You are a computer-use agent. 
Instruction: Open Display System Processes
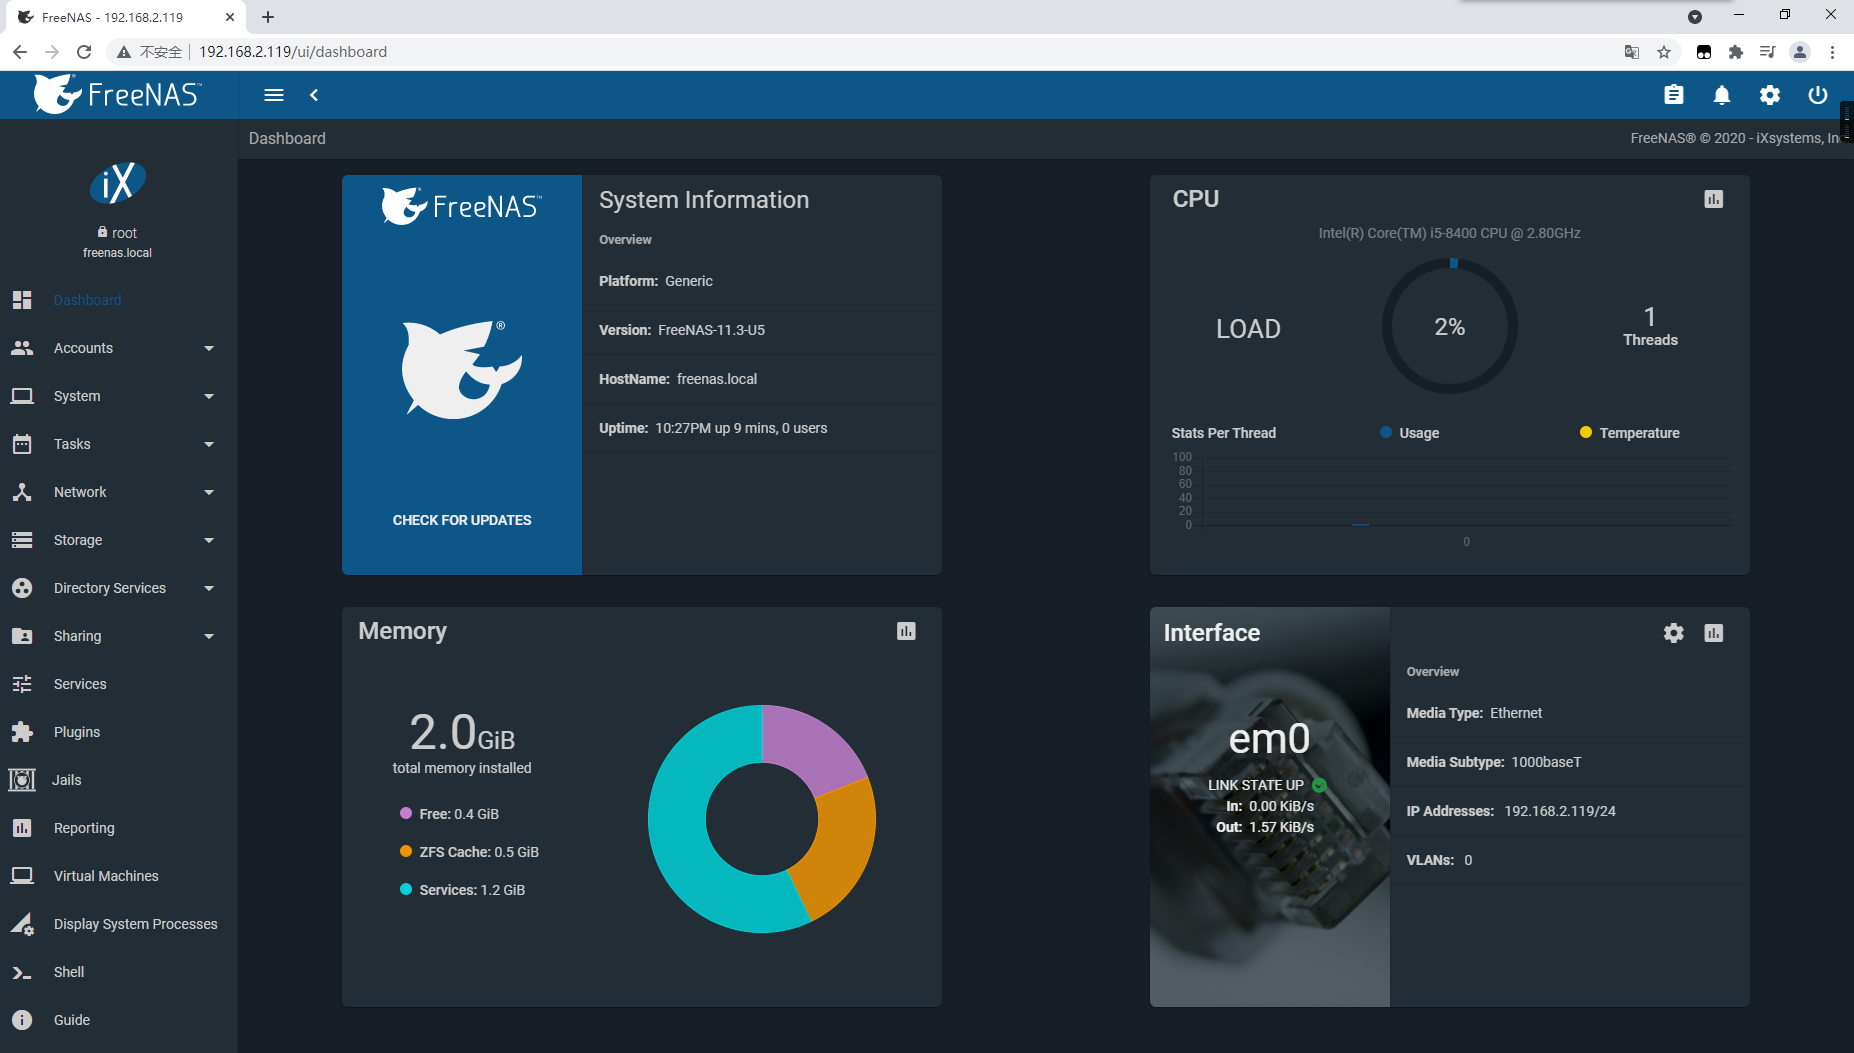click(x=136, y=924)
